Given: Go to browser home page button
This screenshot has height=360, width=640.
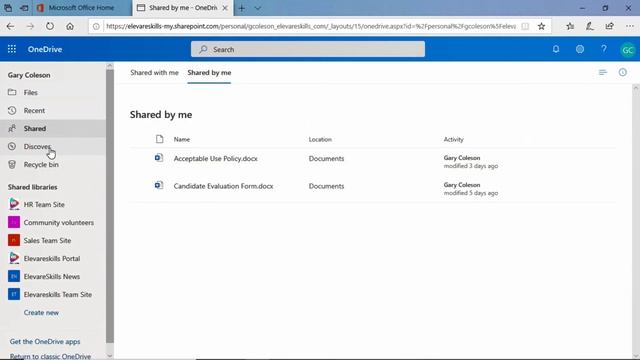Looking at the screenshot, I should [x=70, y=26].
